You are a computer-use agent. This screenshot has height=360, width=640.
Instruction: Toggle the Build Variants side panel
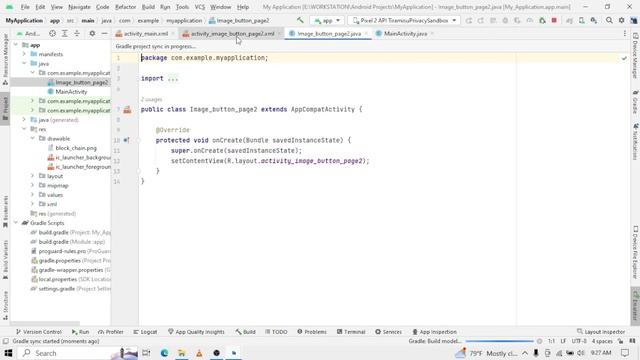[5, 259]
